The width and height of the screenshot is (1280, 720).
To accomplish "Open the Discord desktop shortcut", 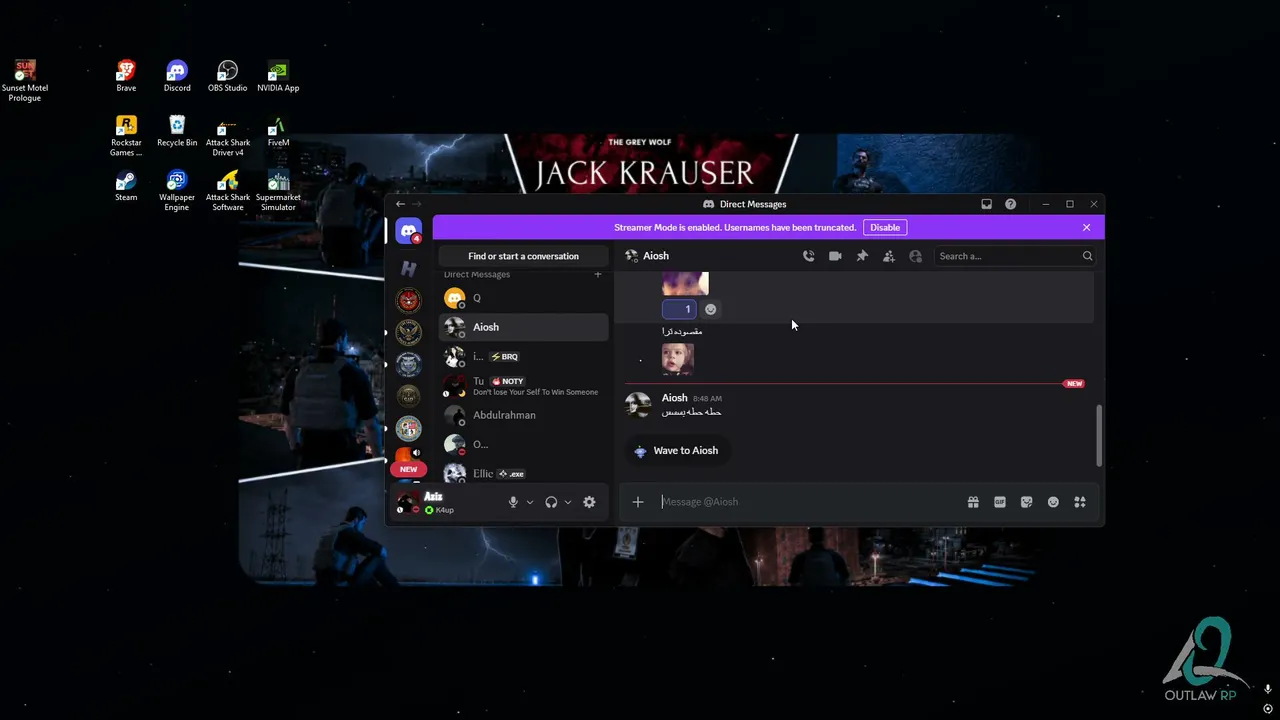I will point(177,76).
